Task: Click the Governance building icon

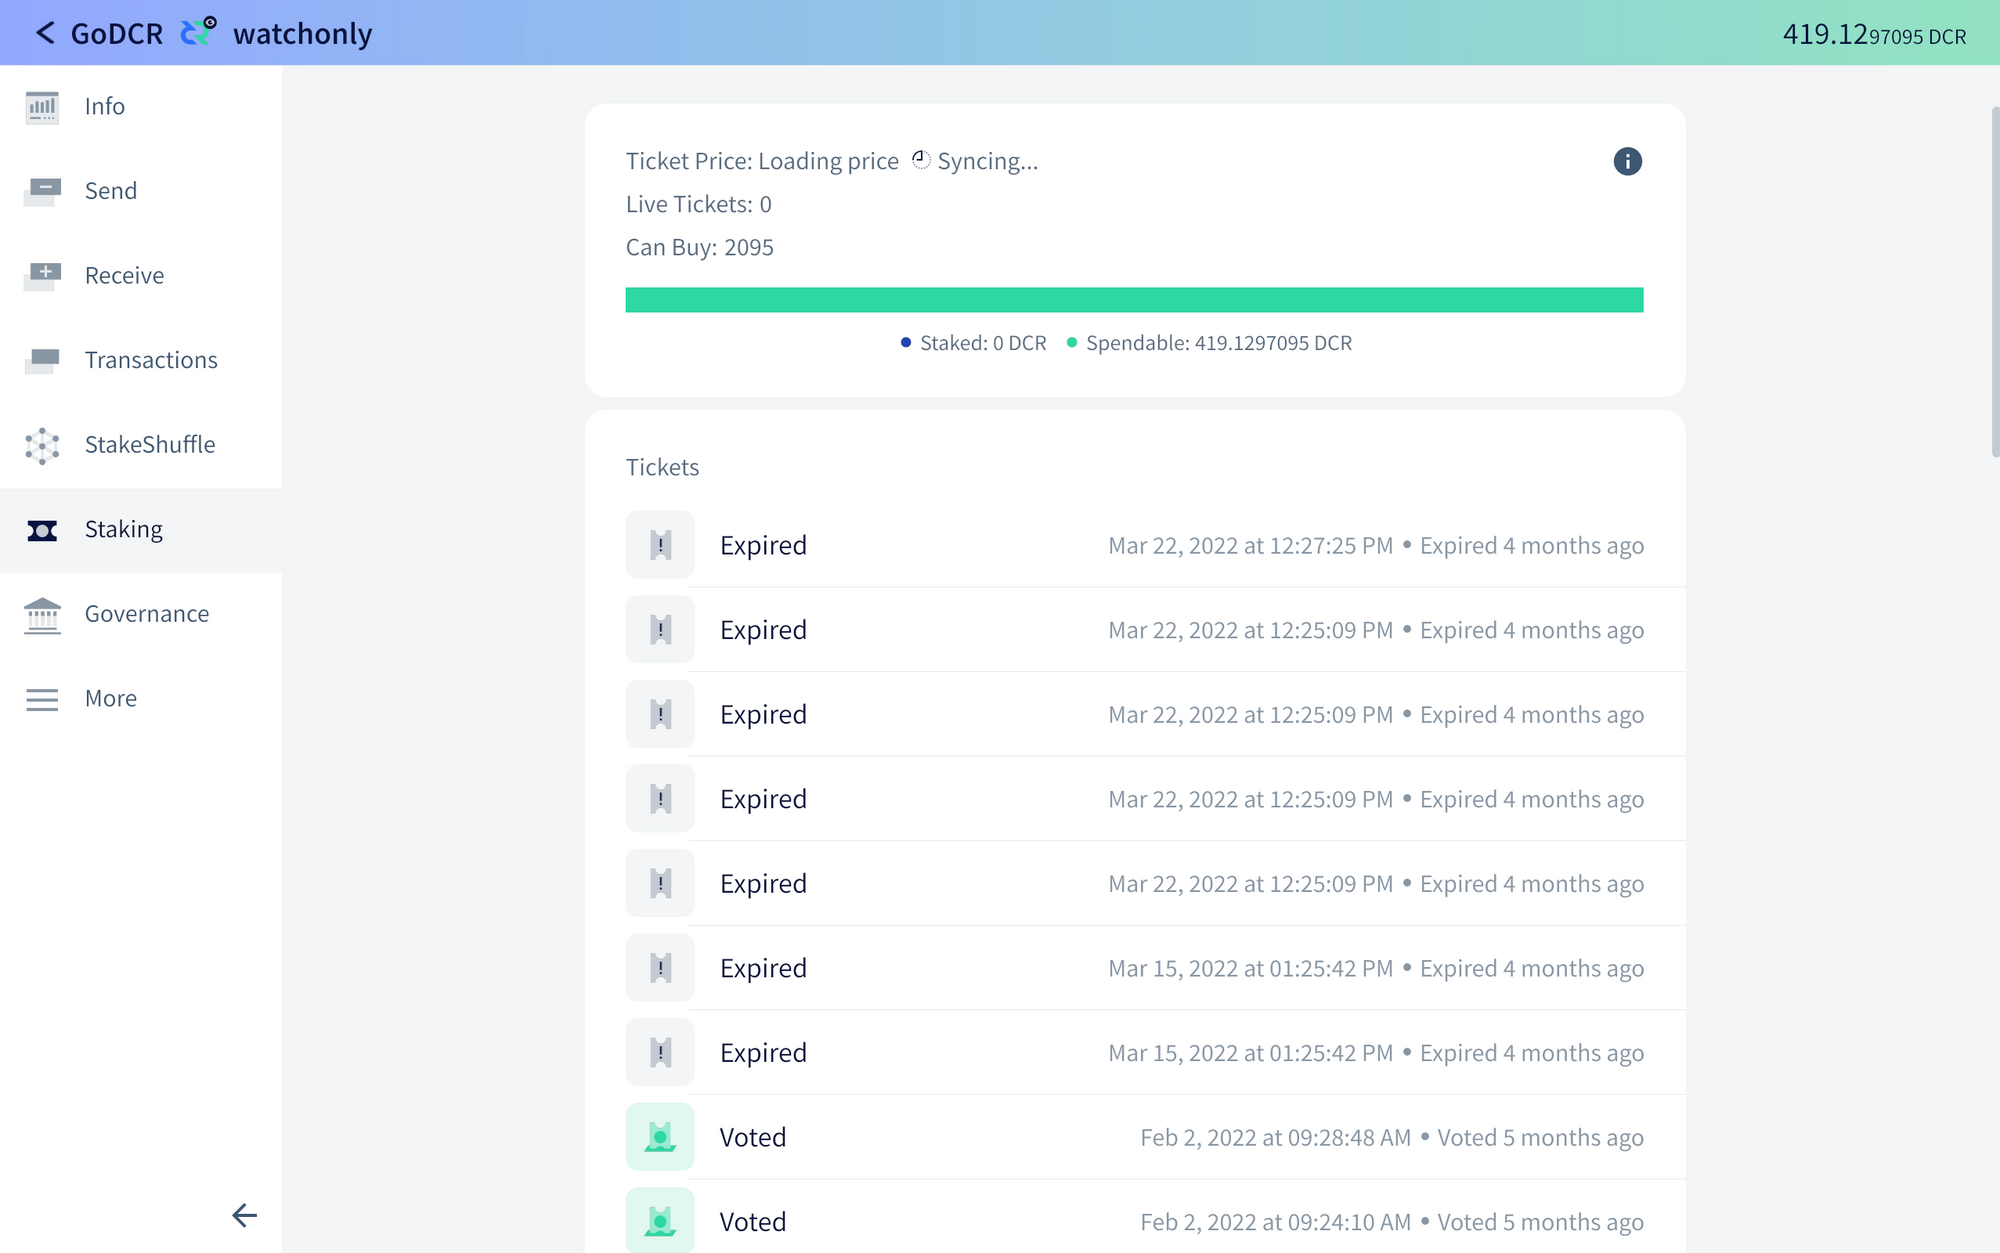Action: [x=42, y=614]
